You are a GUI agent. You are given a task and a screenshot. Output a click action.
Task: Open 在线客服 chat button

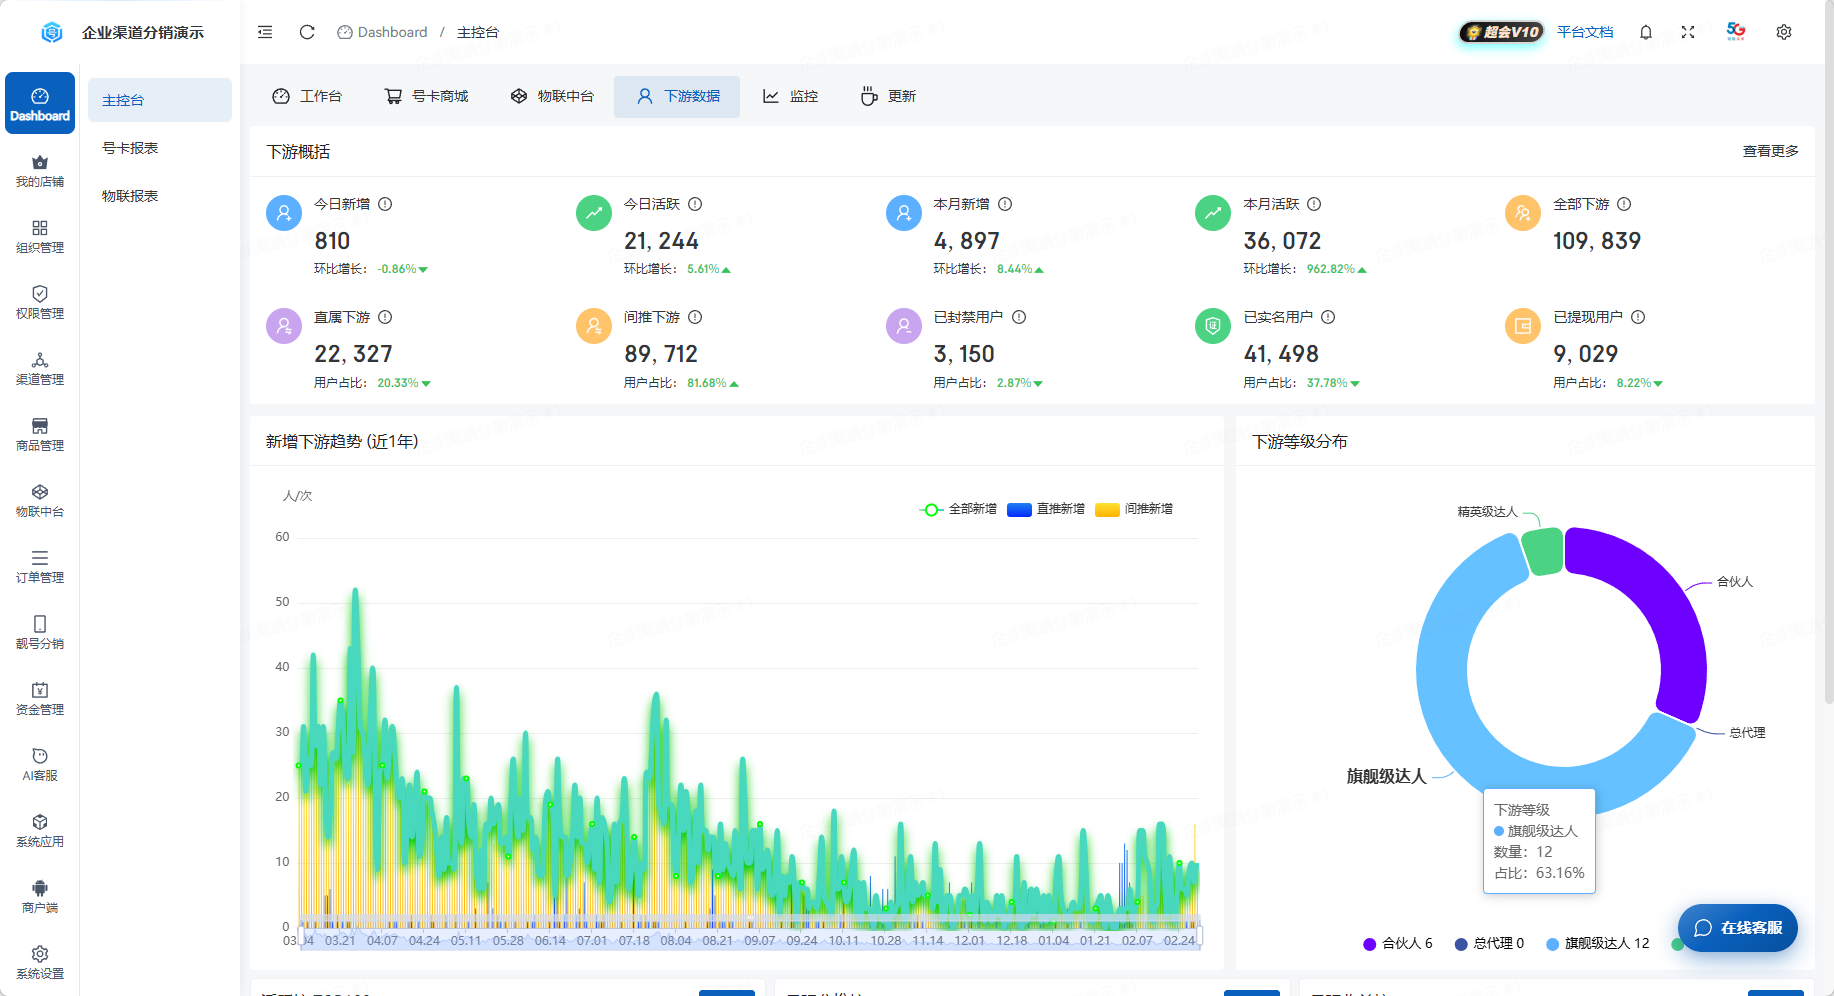point(1738,928)
